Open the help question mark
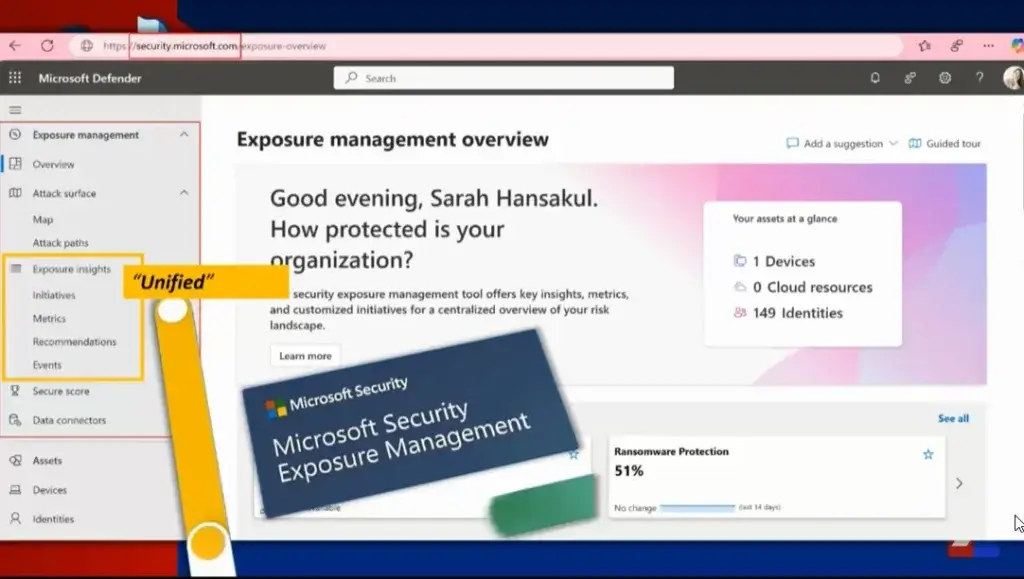The image size is (1024, 579). (x=980, y=78)
